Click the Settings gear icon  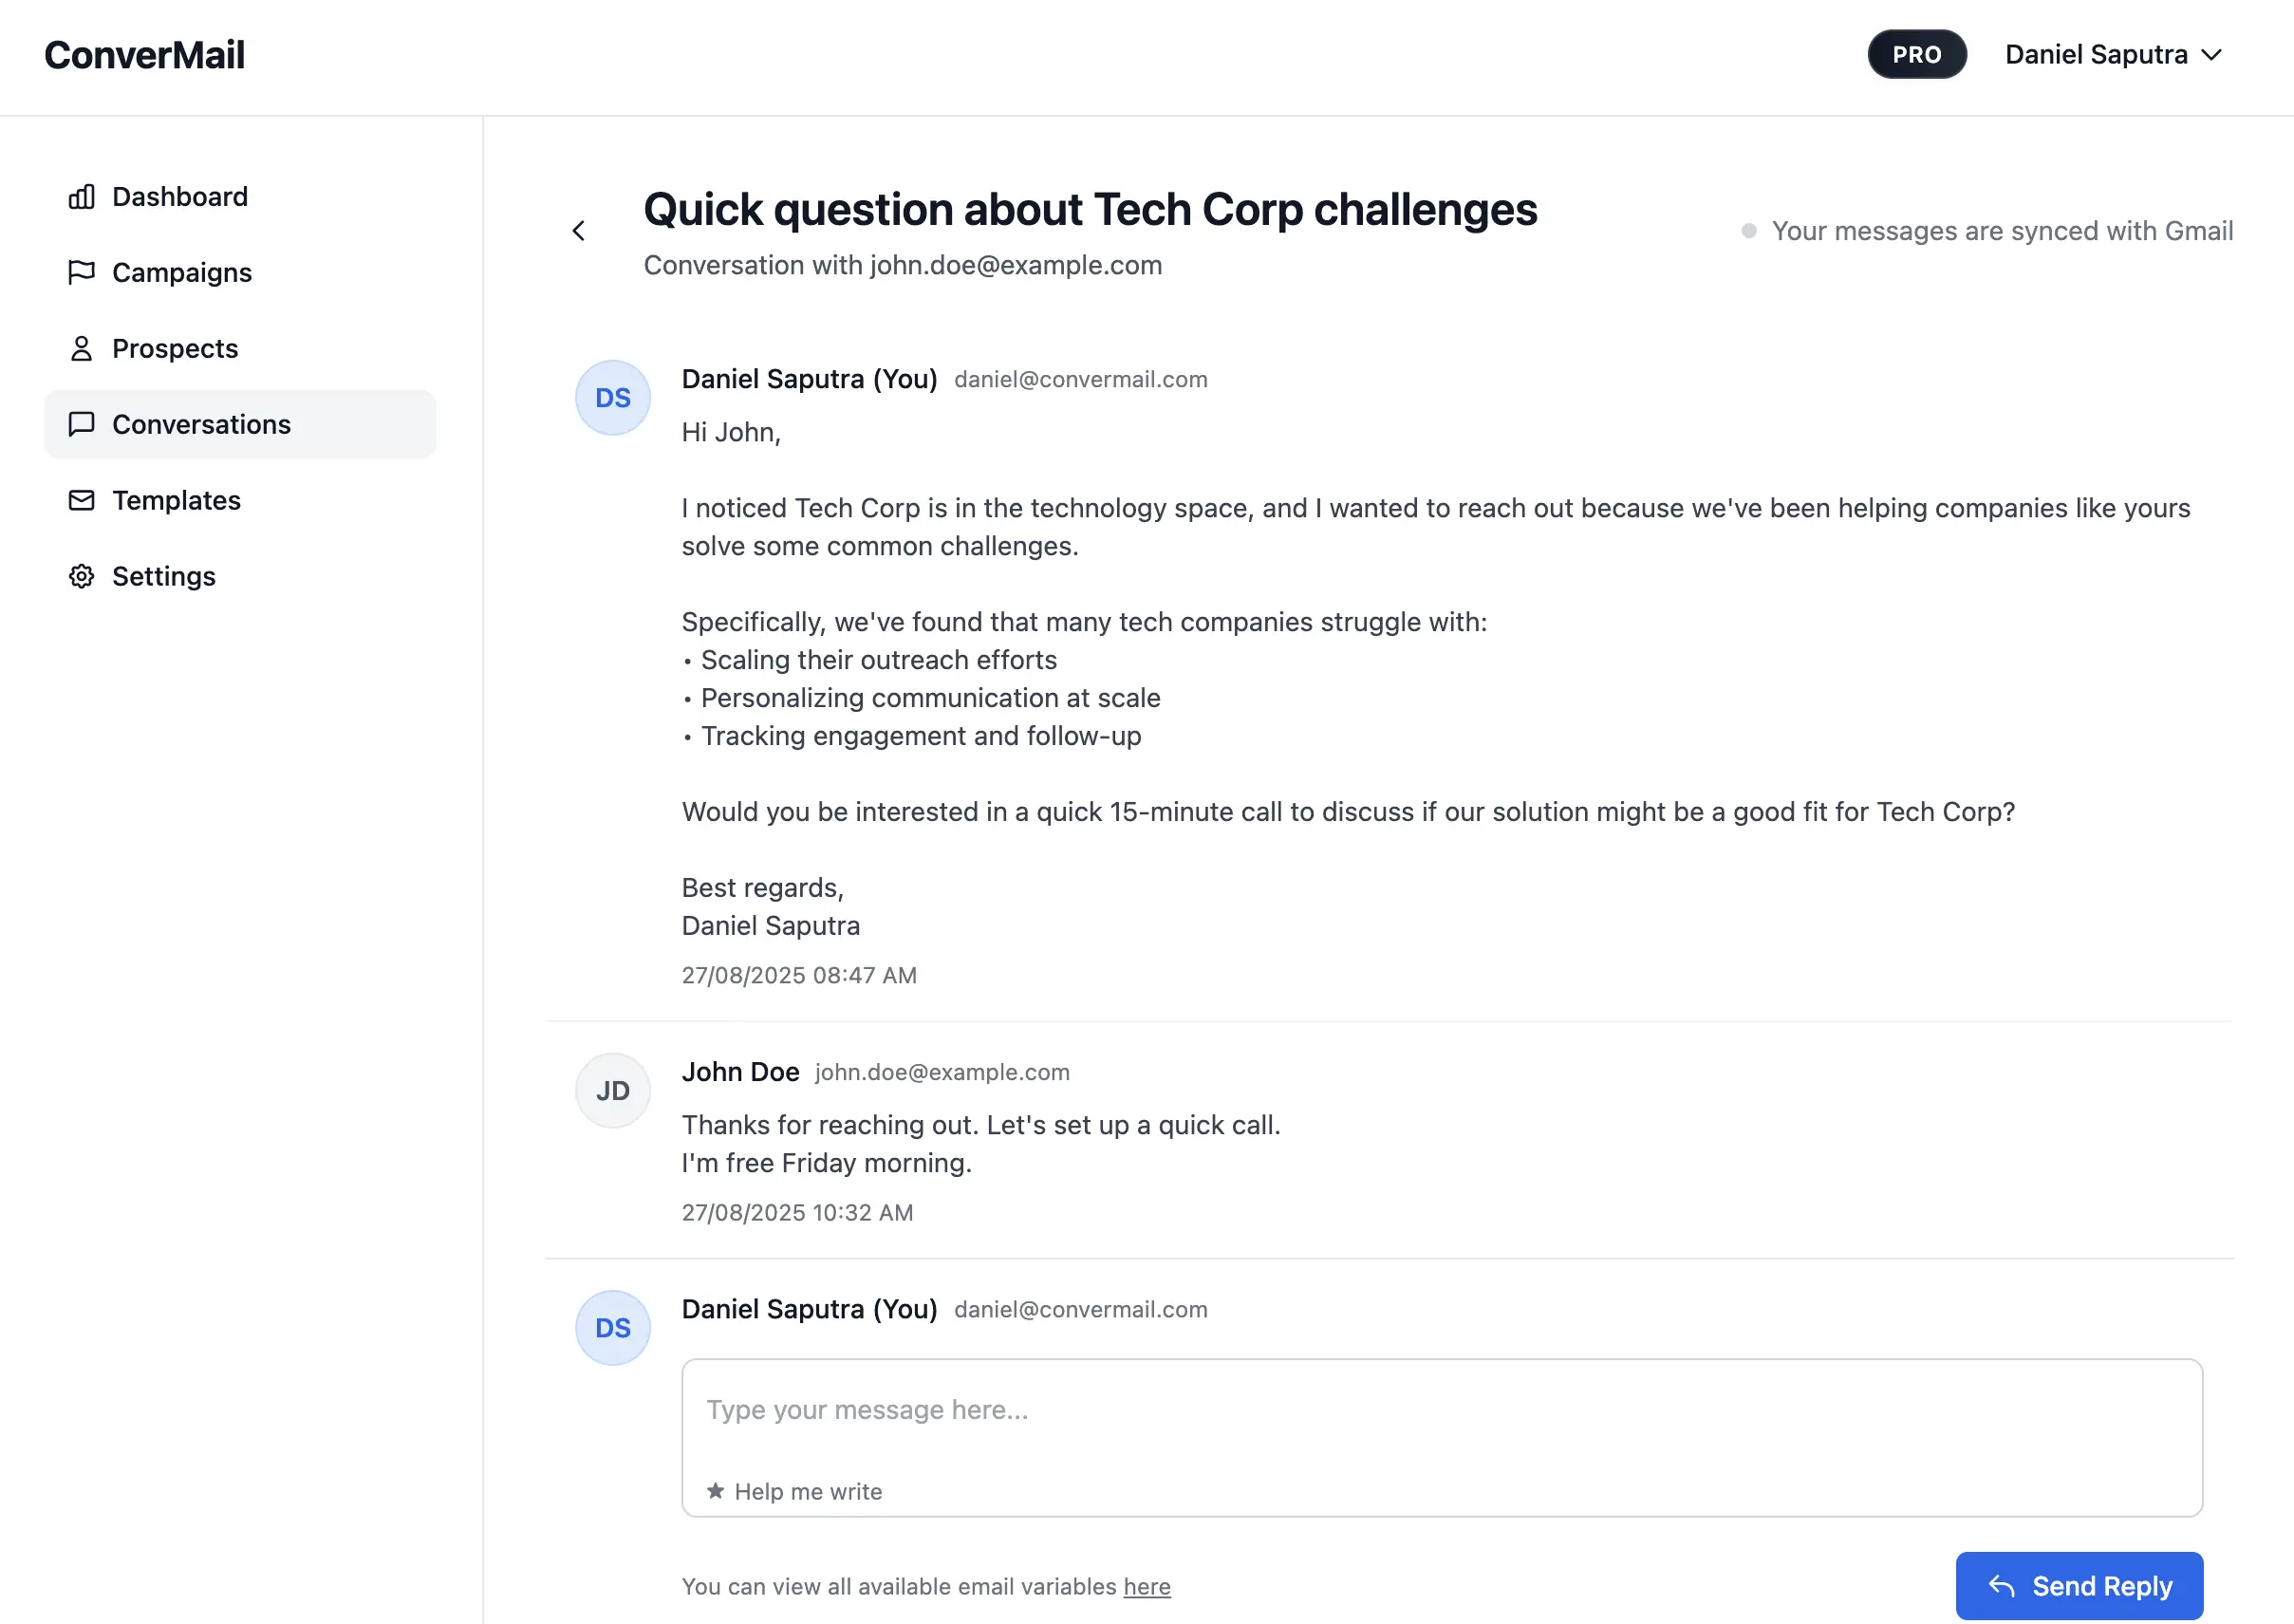(81, 576)
